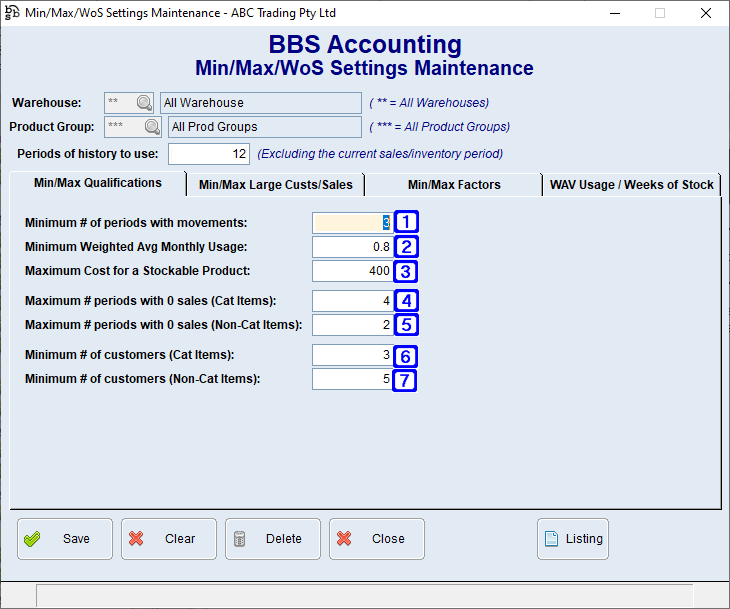This screenshot has width=730, height=609.
Task: Click the All Prod Groups description field
Action: tap(264, 127)
